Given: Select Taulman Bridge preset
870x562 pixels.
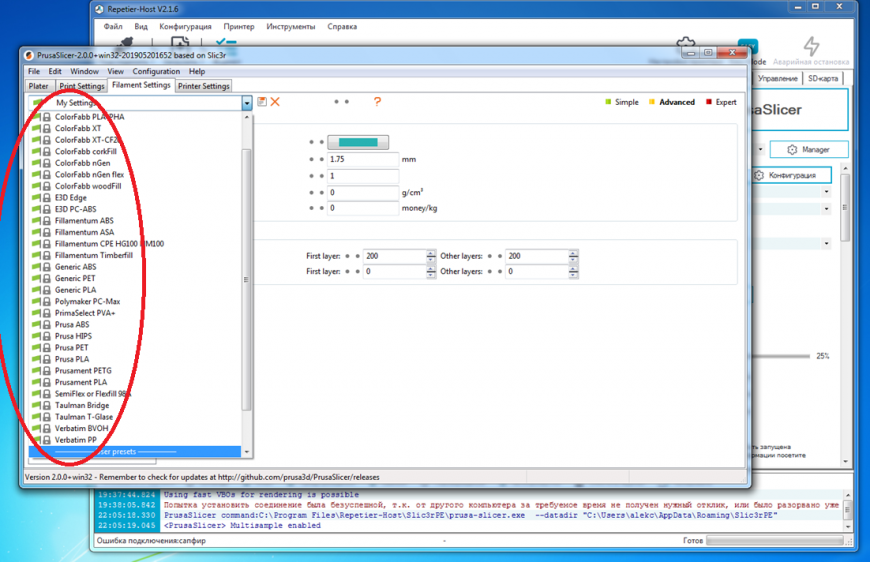Looking at the screenshot, I should [x=135, y=406].
